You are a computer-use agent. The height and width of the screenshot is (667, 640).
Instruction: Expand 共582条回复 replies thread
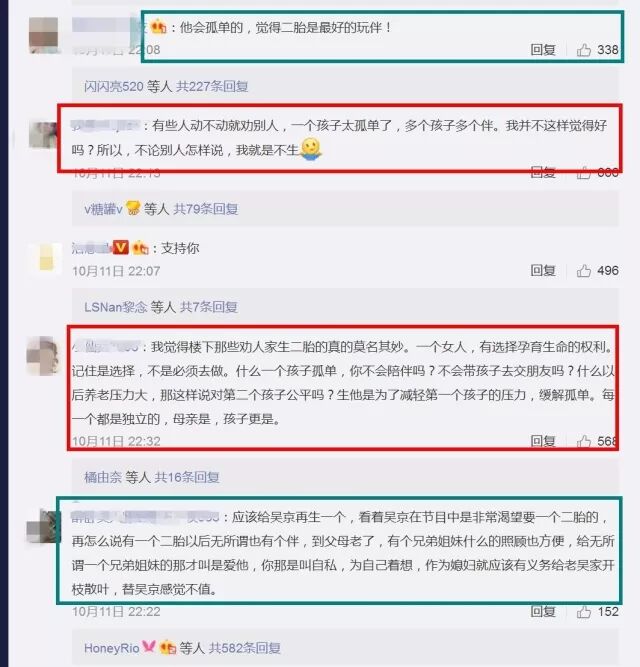click(244, 648)
